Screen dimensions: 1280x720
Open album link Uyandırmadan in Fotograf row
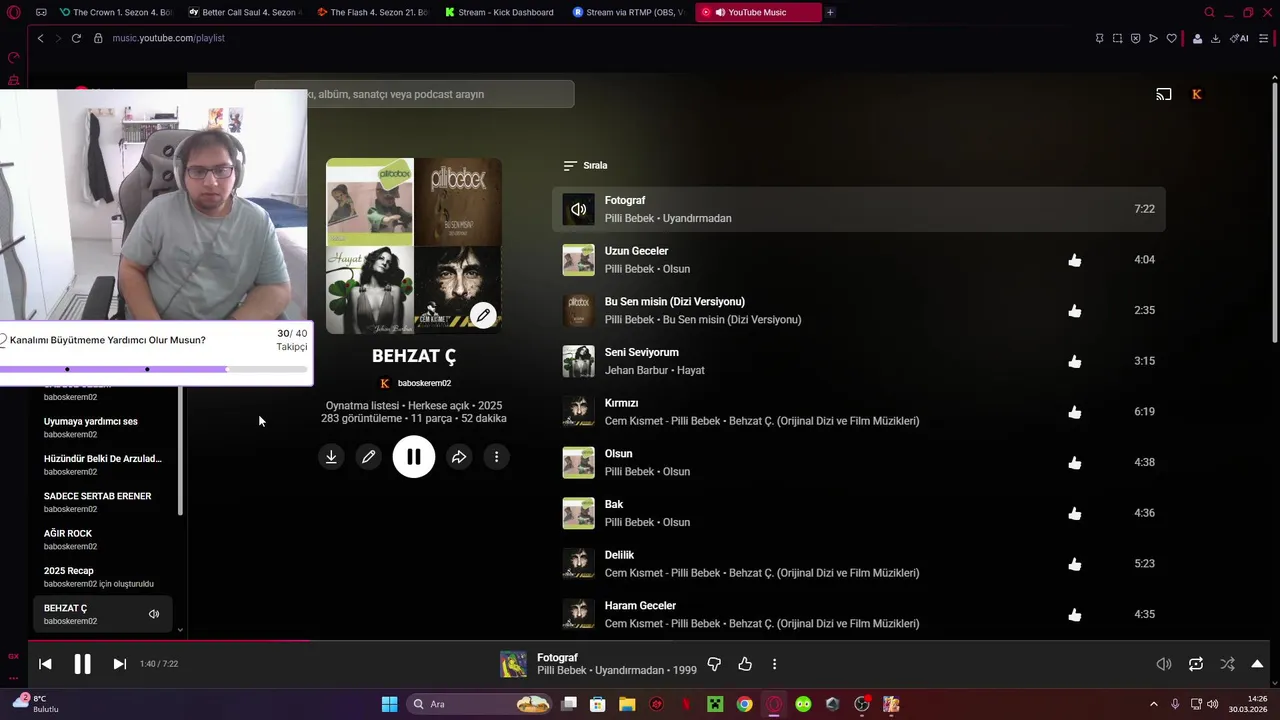click(x=697, y=218)
